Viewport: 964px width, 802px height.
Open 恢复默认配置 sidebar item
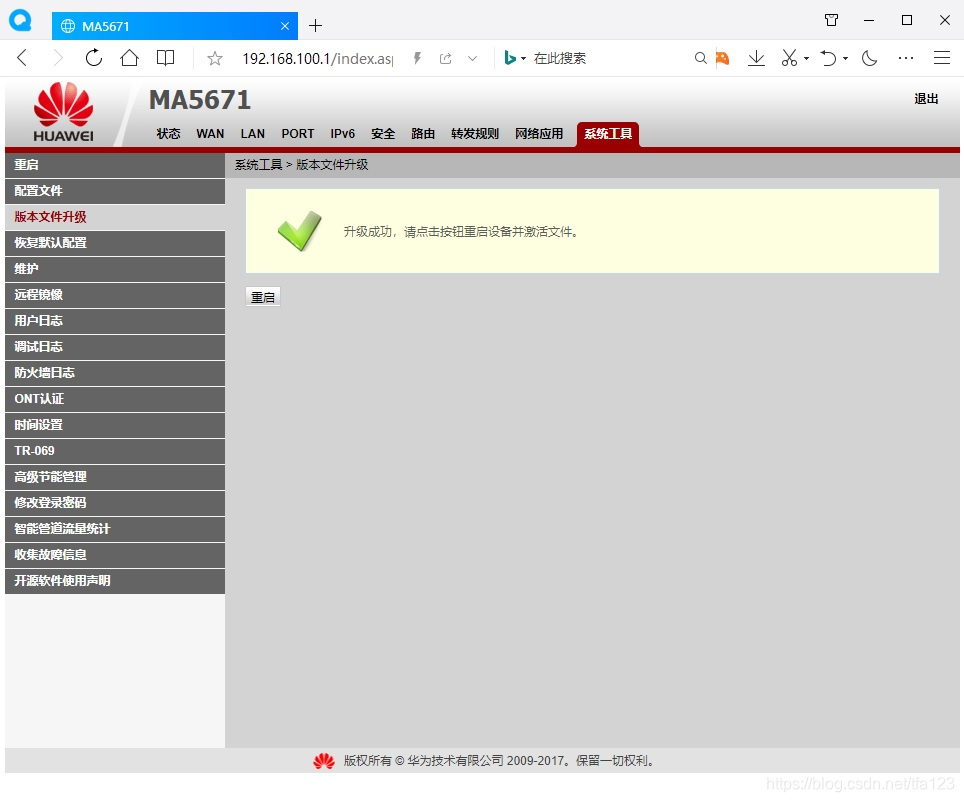[115, 243]
